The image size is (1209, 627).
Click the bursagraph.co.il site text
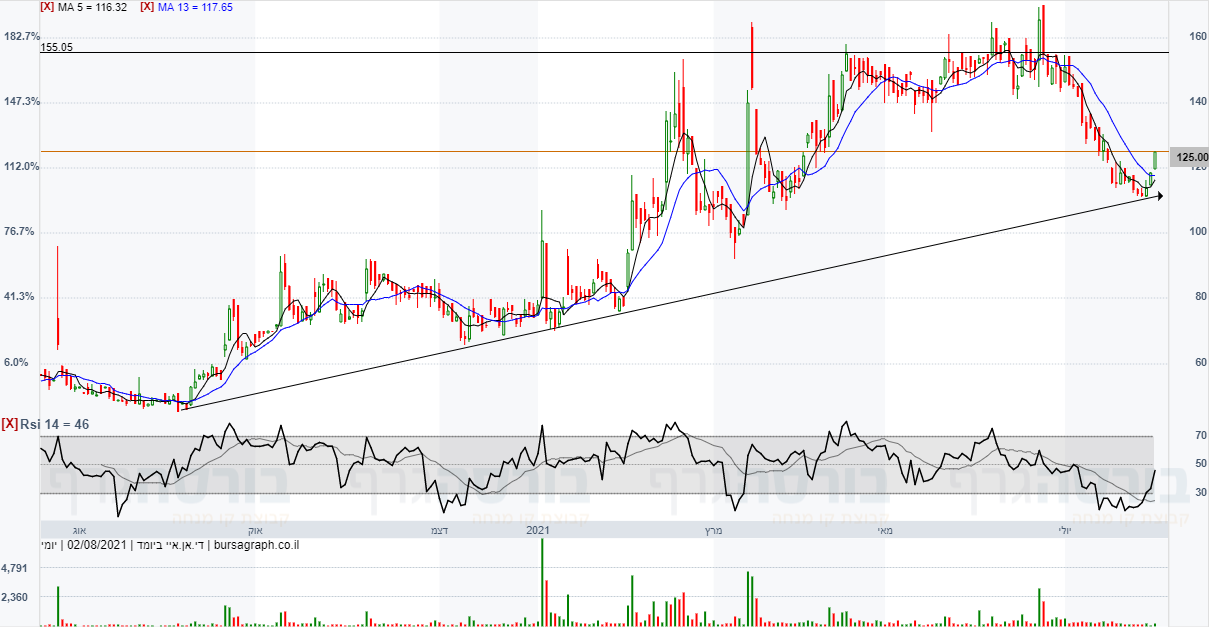pyautogui.click(x=258, y=545)
